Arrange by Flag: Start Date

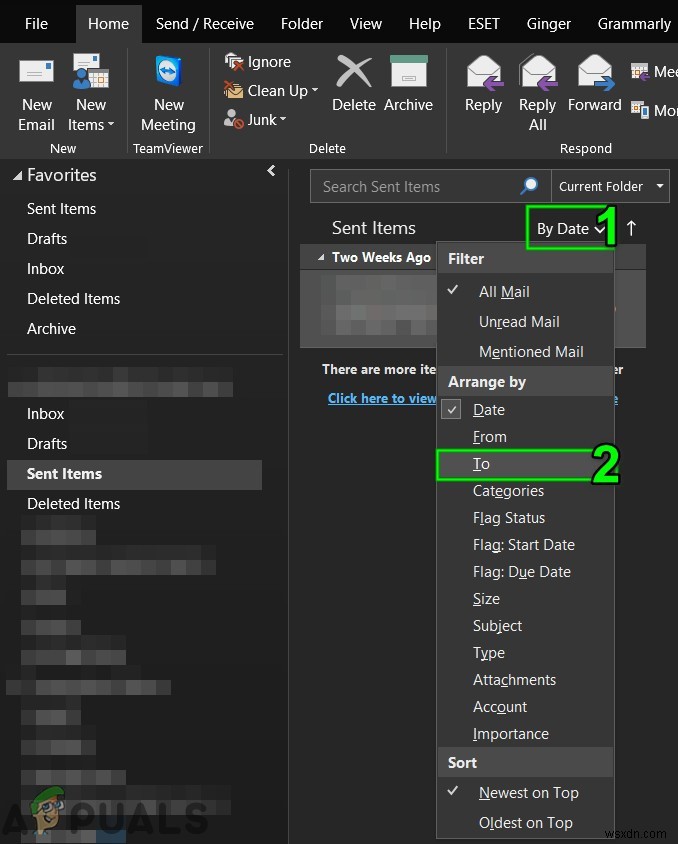click(x=525, y=545)
